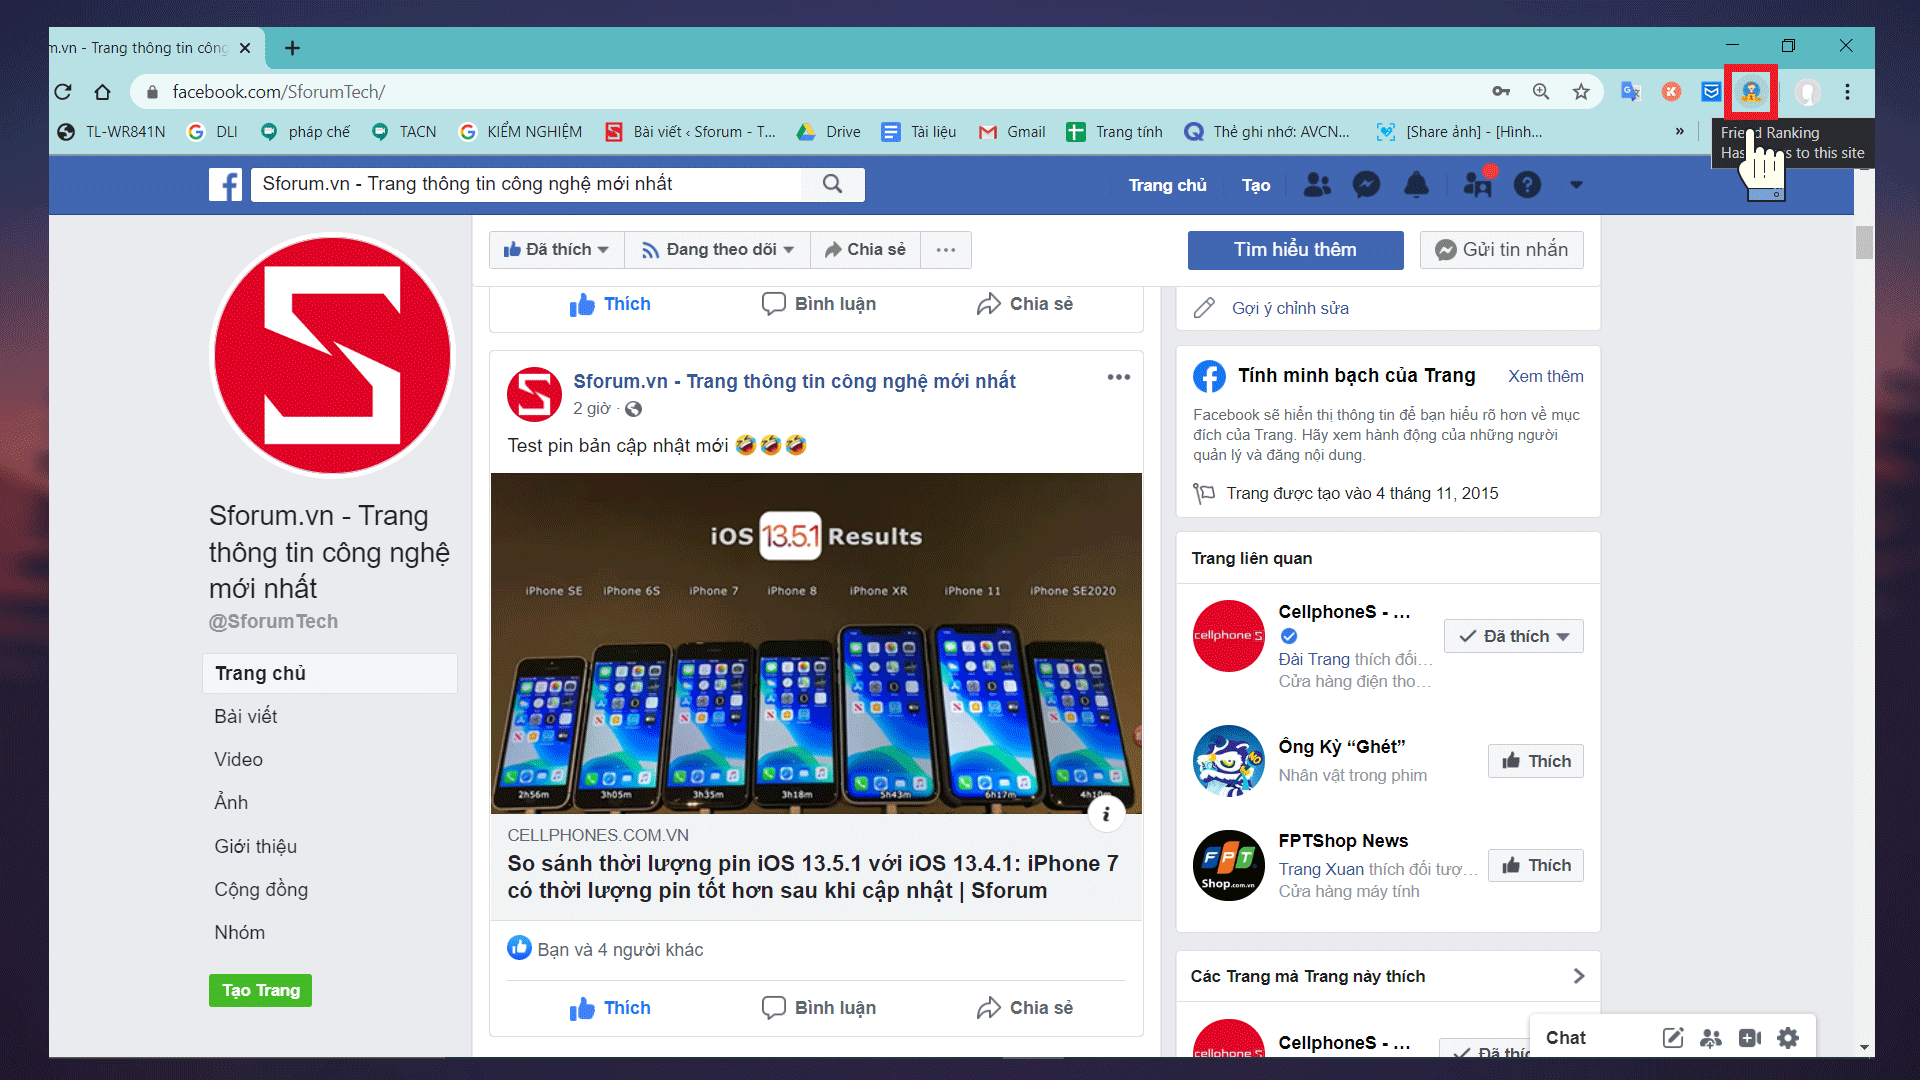The image size is (1920, 1080).
Task: Open the iOS 13.5.1 Results image
Action: [x=816, y=643]
